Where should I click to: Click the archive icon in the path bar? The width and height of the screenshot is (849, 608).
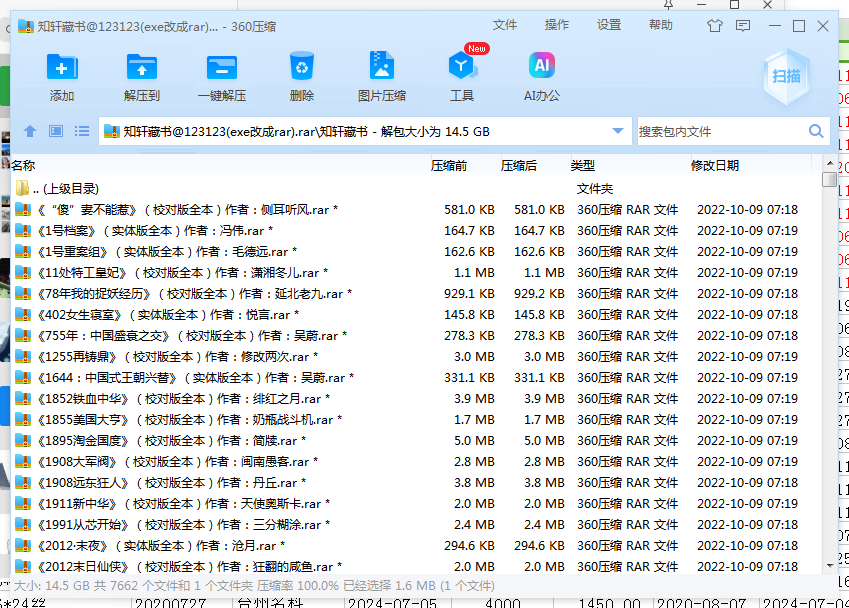(112, 131)
